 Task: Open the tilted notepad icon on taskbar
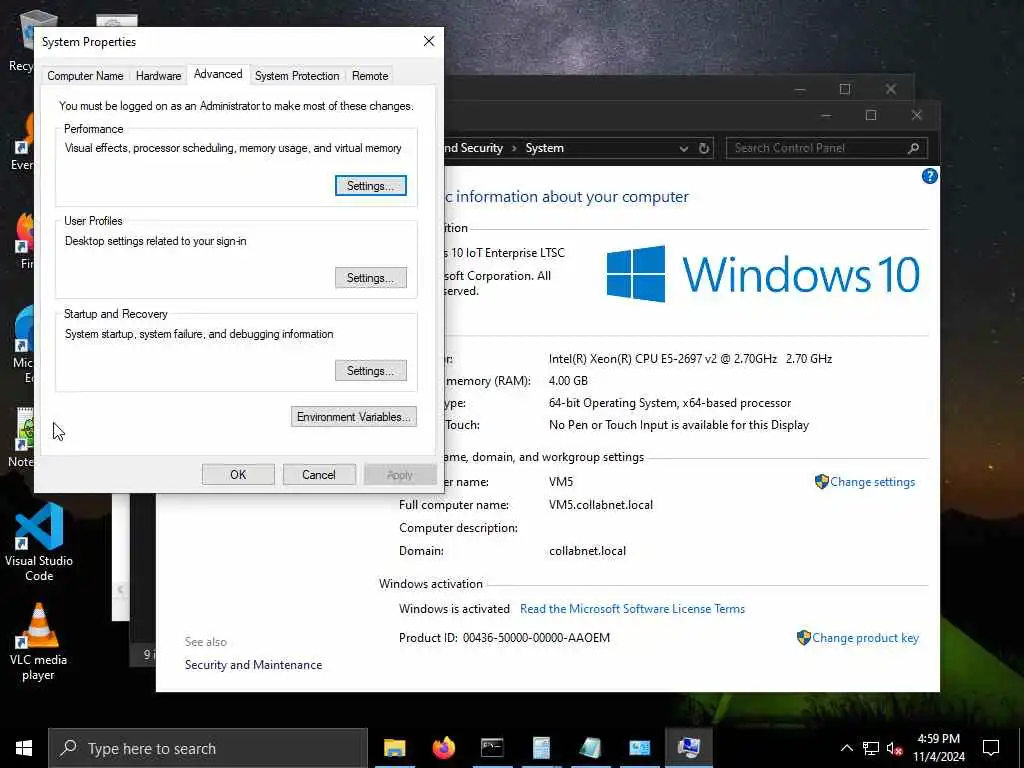pyautogui.click(x=590, y=748)
